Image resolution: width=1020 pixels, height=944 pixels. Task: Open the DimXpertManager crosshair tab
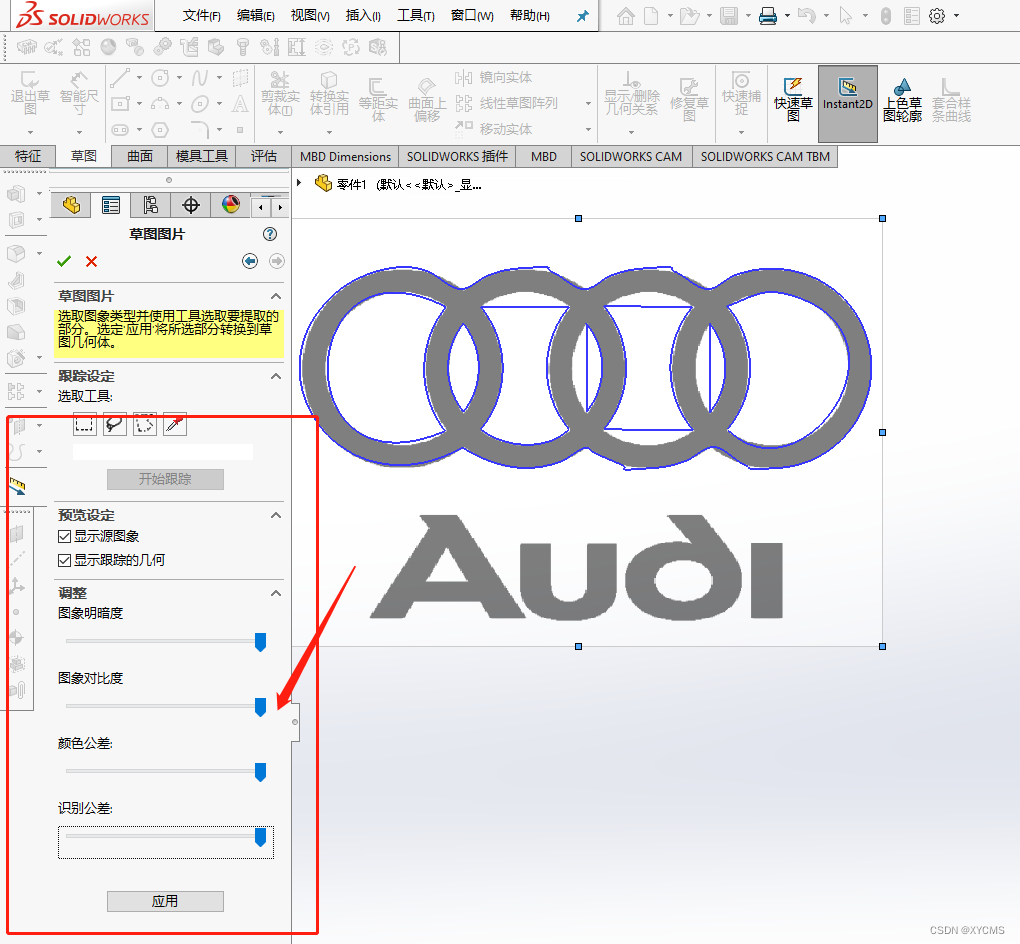[191, 206]
